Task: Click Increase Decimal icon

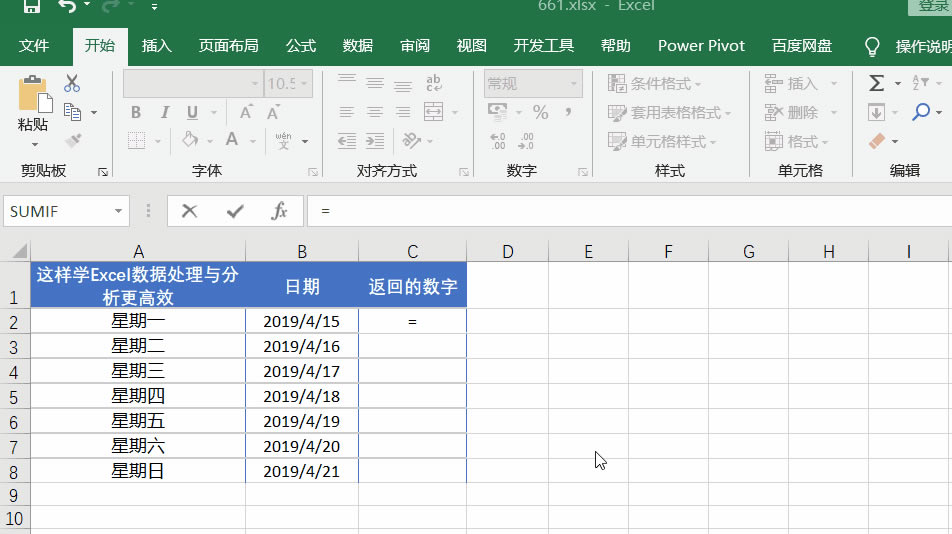Action: (498, 141)
